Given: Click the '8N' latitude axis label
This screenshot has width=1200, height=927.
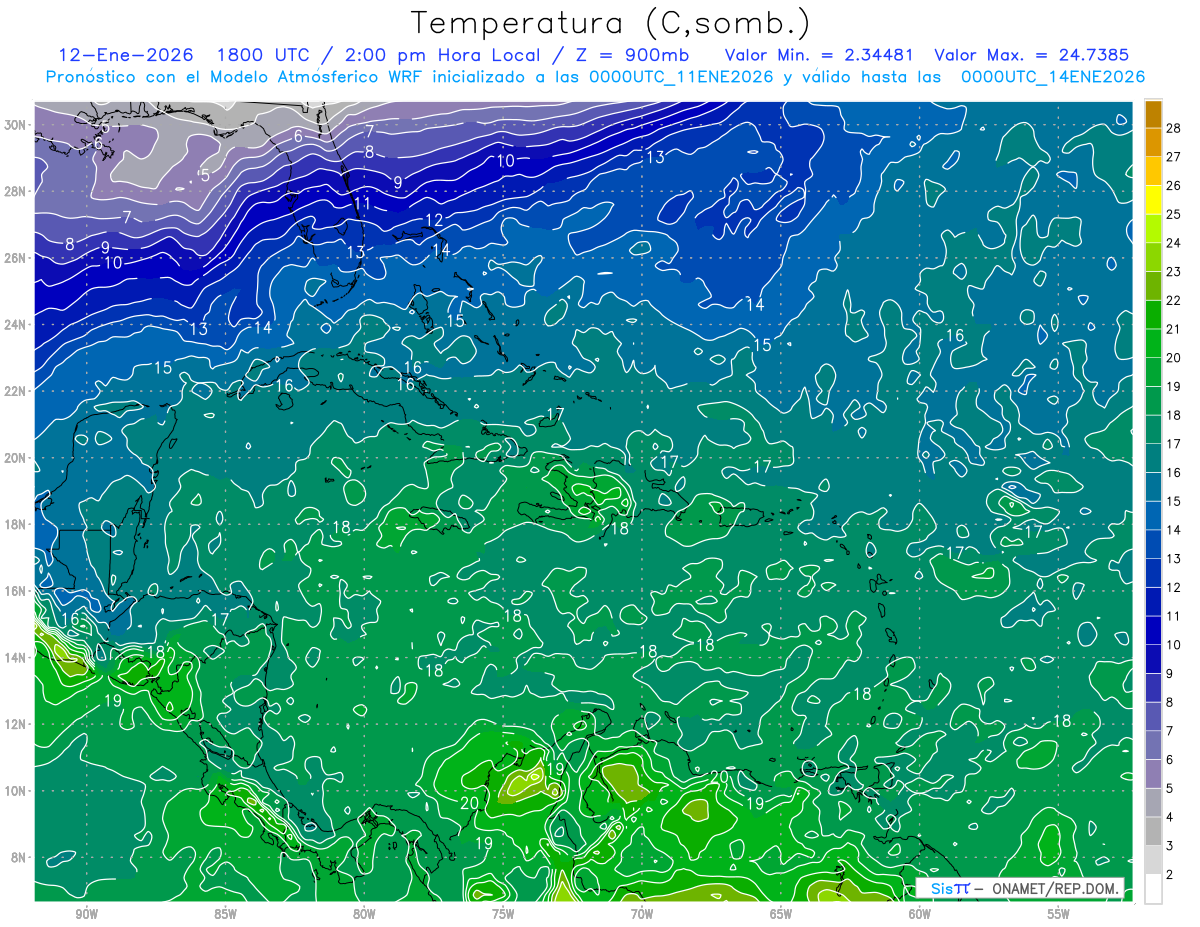Looking at the screenshot, I should click(x=20, y=857).
